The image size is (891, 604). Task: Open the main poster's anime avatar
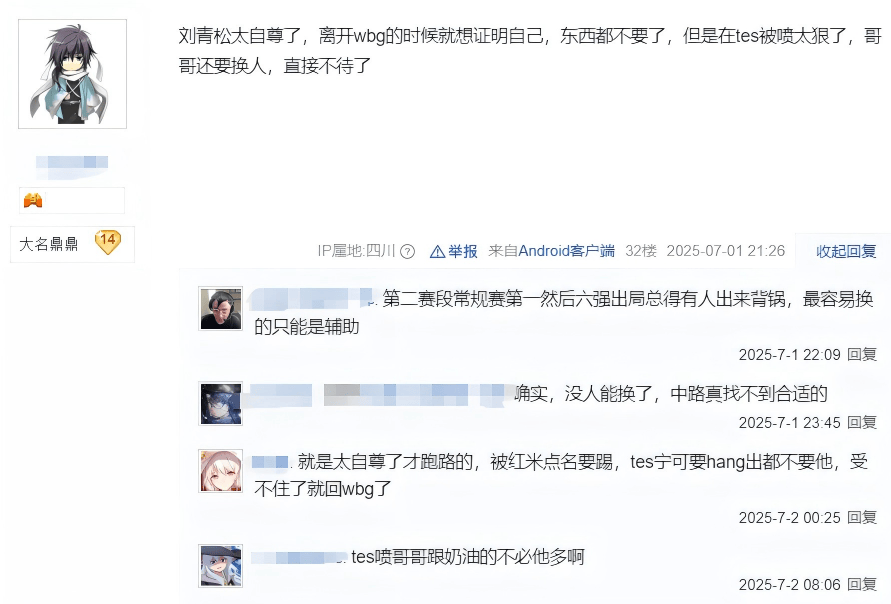(x=72, y=74)
